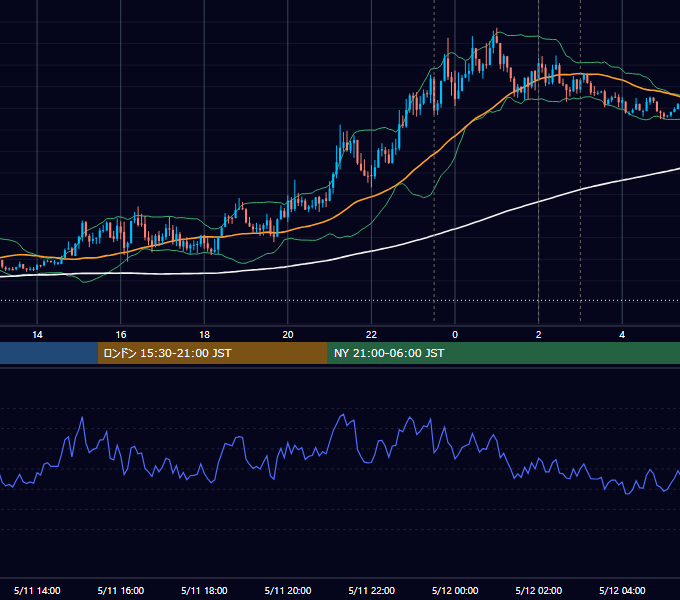Click the 5/11 18:00 time label
Viewport: 680px width, 600px height.
click(204, 590)
